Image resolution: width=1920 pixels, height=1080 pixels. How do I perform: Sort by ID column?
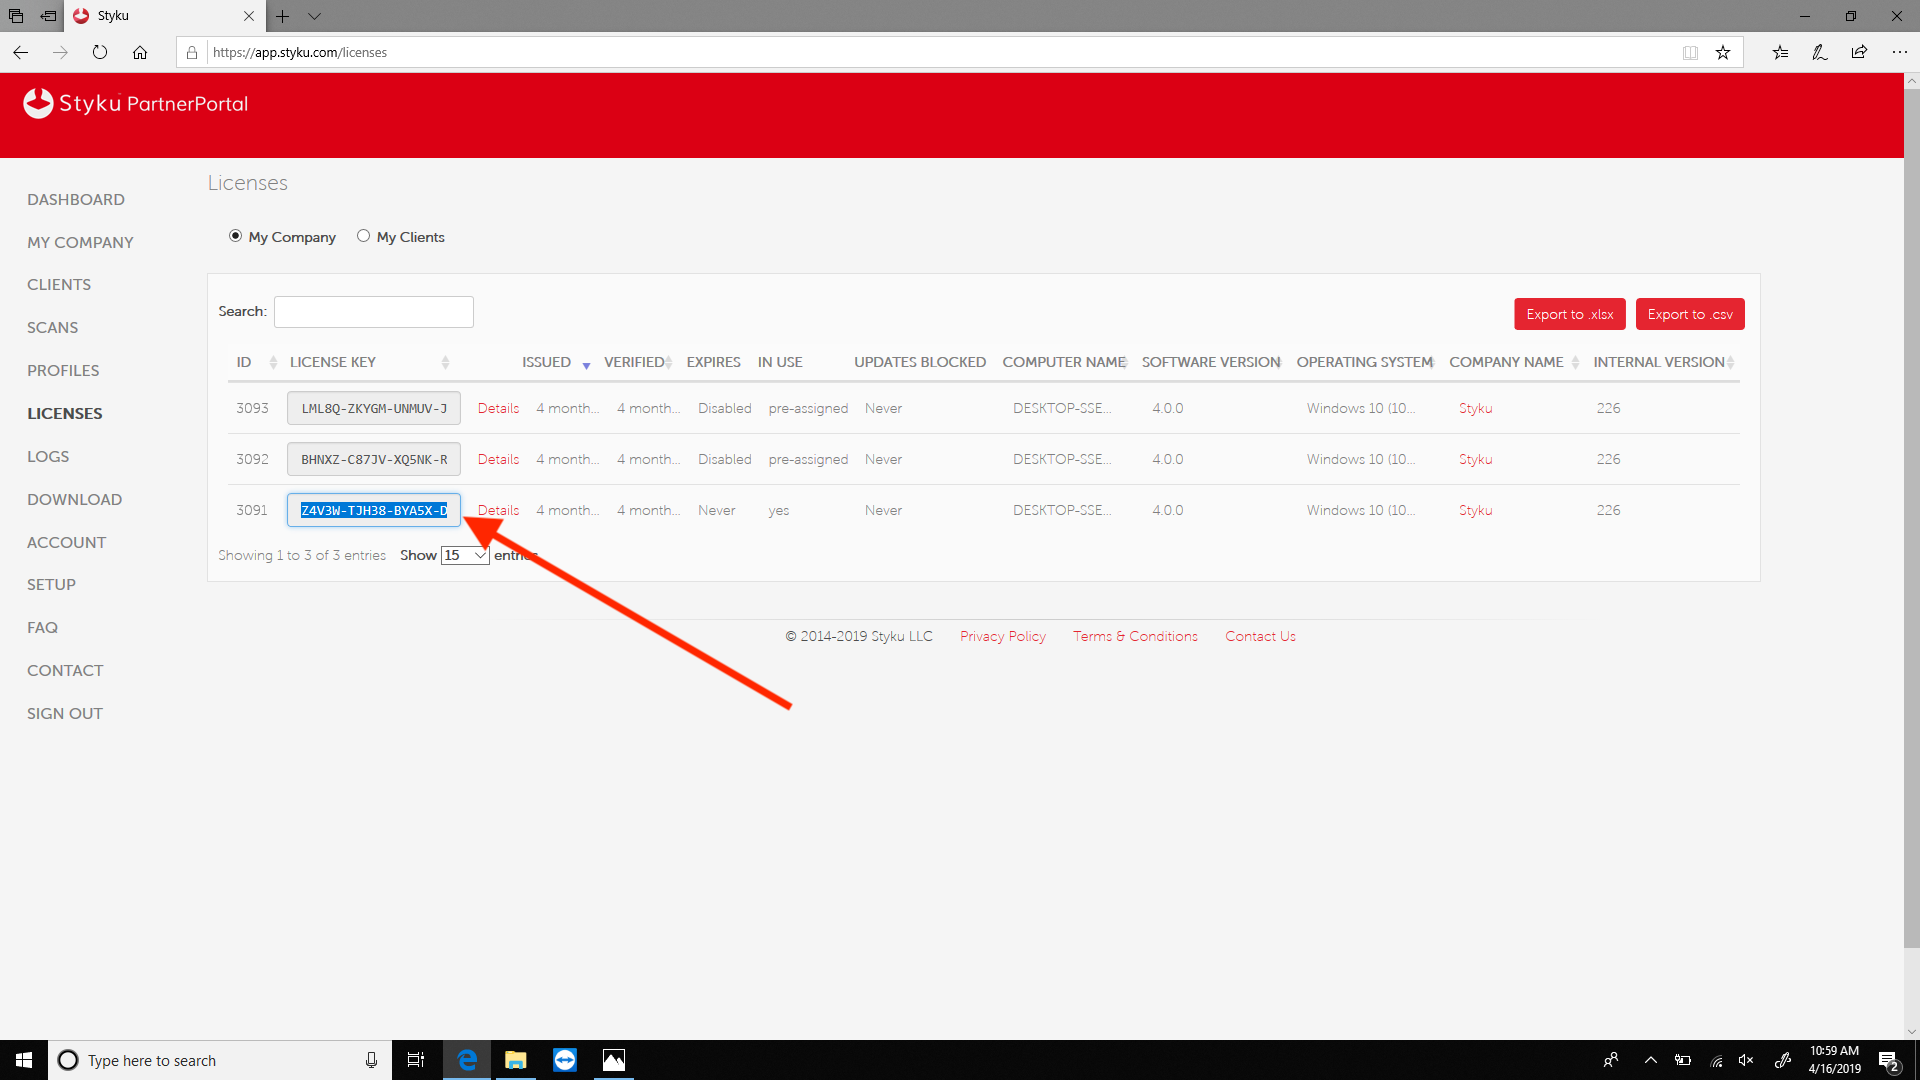tap(257, 362)
